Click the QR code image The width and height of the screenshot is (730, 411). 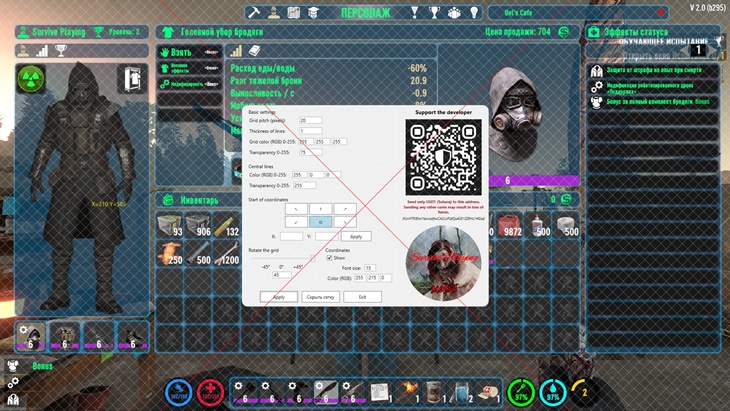click(444, 157)
